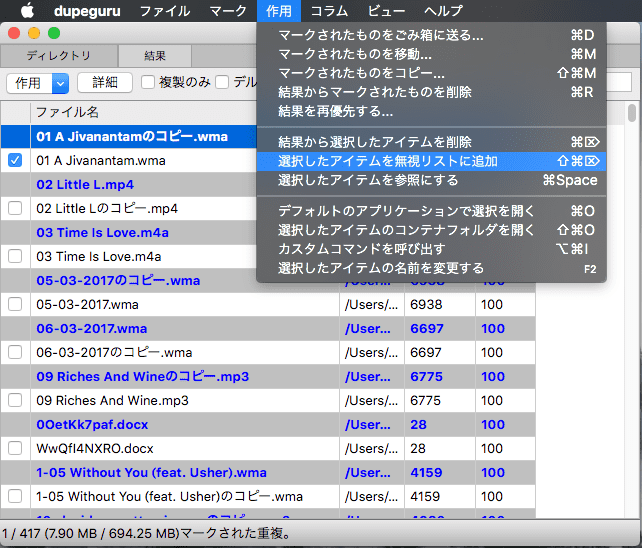
Task: Switch to the 結果 tab
Action: tap(156, 56)
